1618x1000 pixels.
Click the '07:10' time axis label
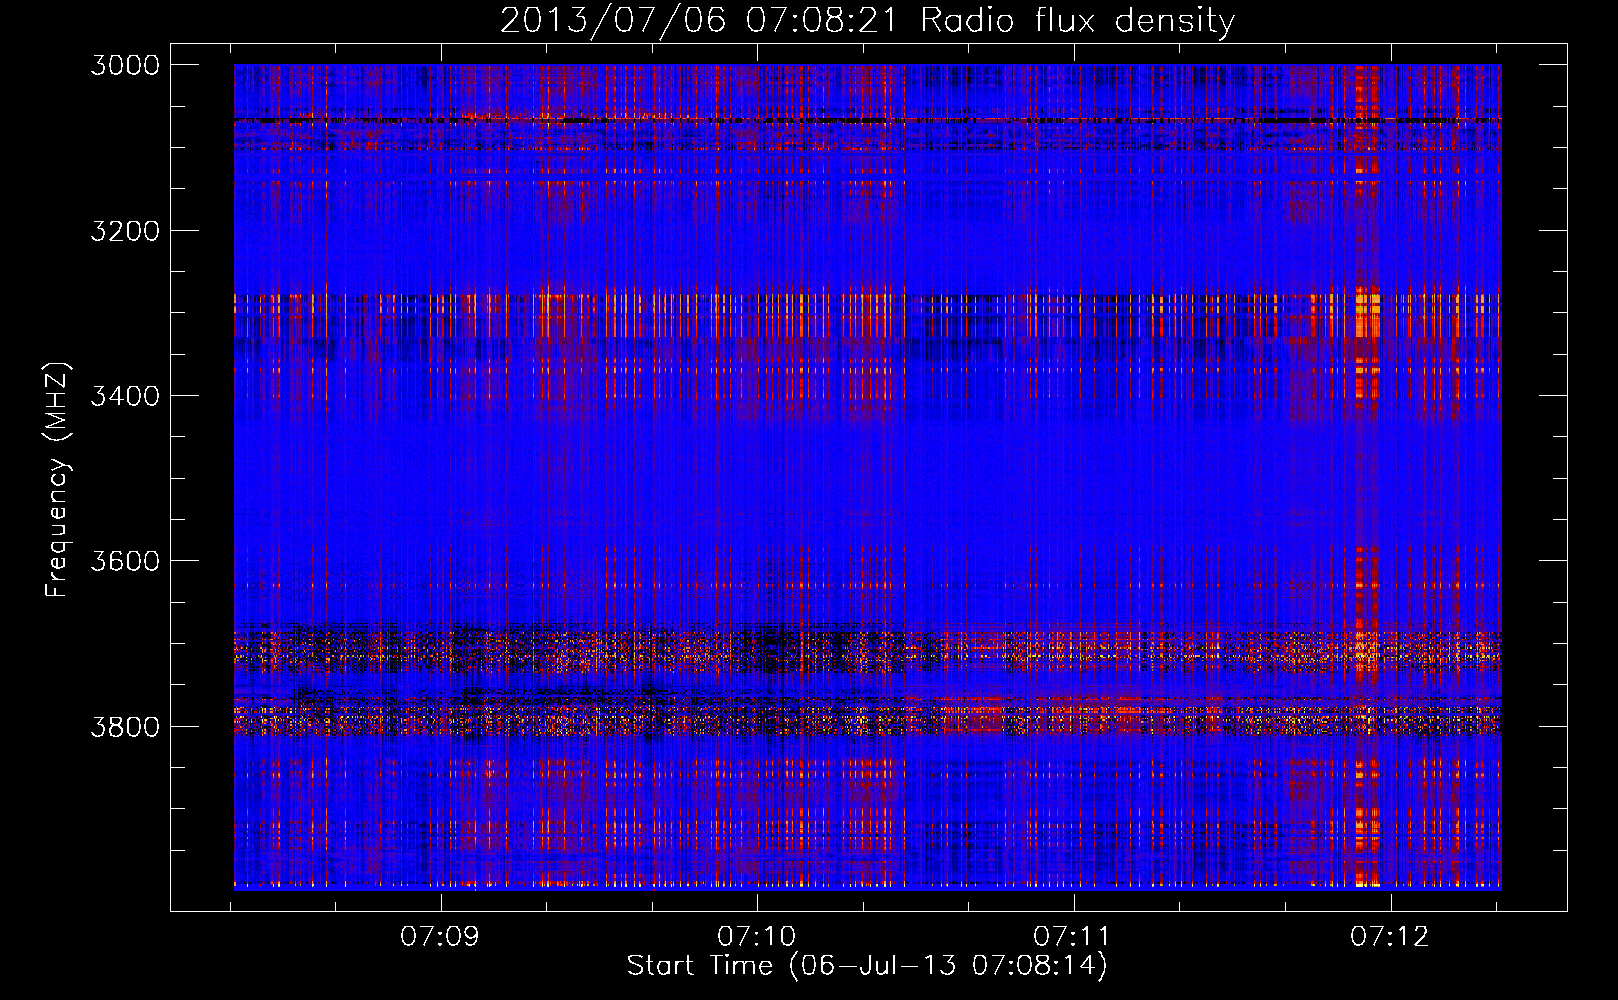click(757, 936)
